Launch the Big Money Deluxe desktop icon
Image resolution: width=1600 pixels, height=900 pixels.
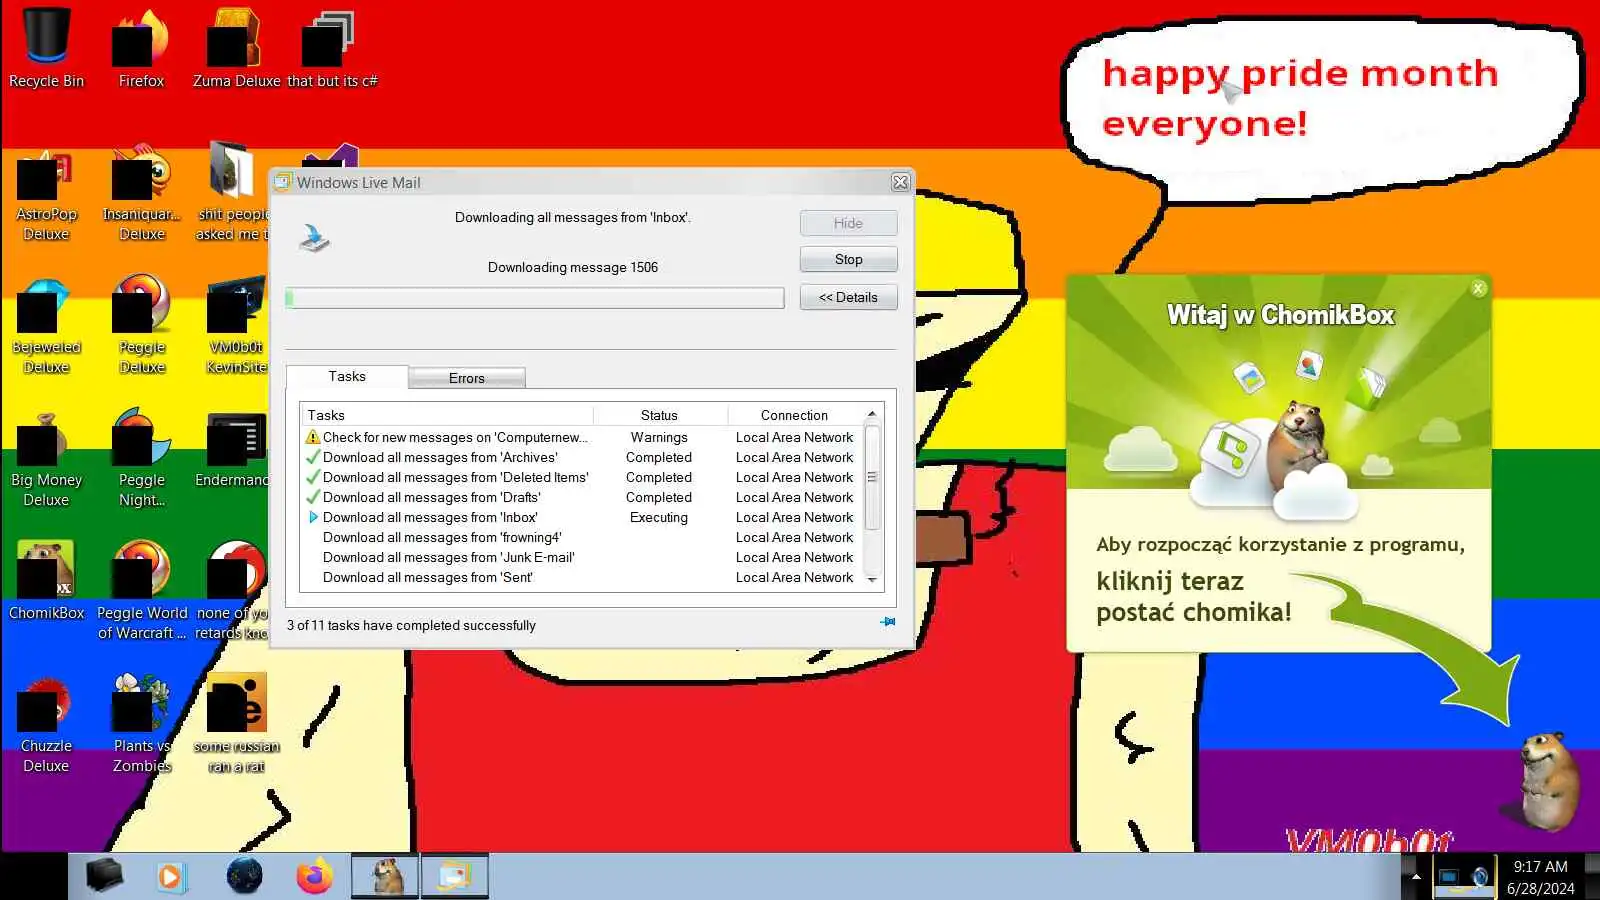(x=46, y=461)
